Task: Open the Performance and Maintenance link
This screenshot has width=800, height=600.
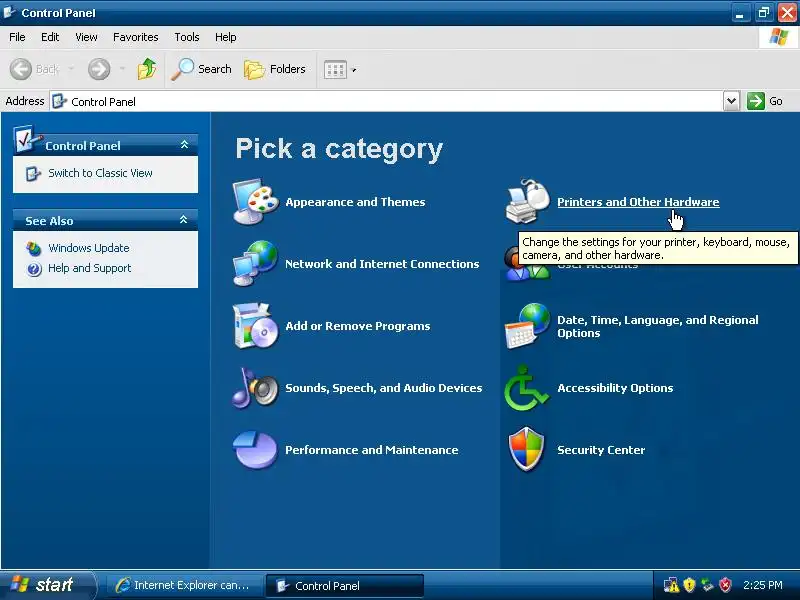Action: 371,450
